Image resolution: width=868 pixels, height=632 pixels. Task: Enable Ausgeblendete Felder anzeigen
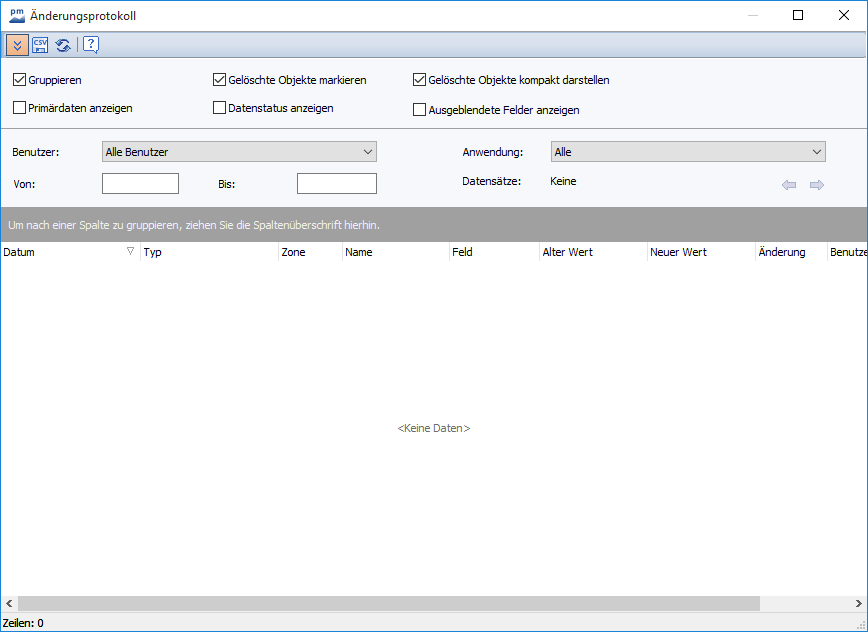420,110
